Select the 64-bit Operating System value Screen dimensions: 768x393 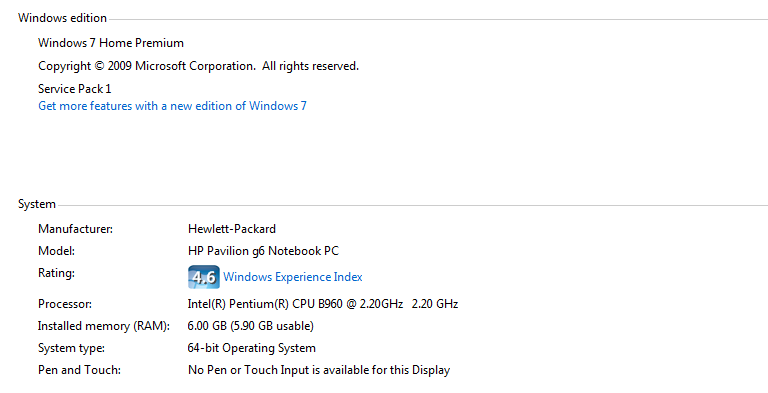click(251, 348)
